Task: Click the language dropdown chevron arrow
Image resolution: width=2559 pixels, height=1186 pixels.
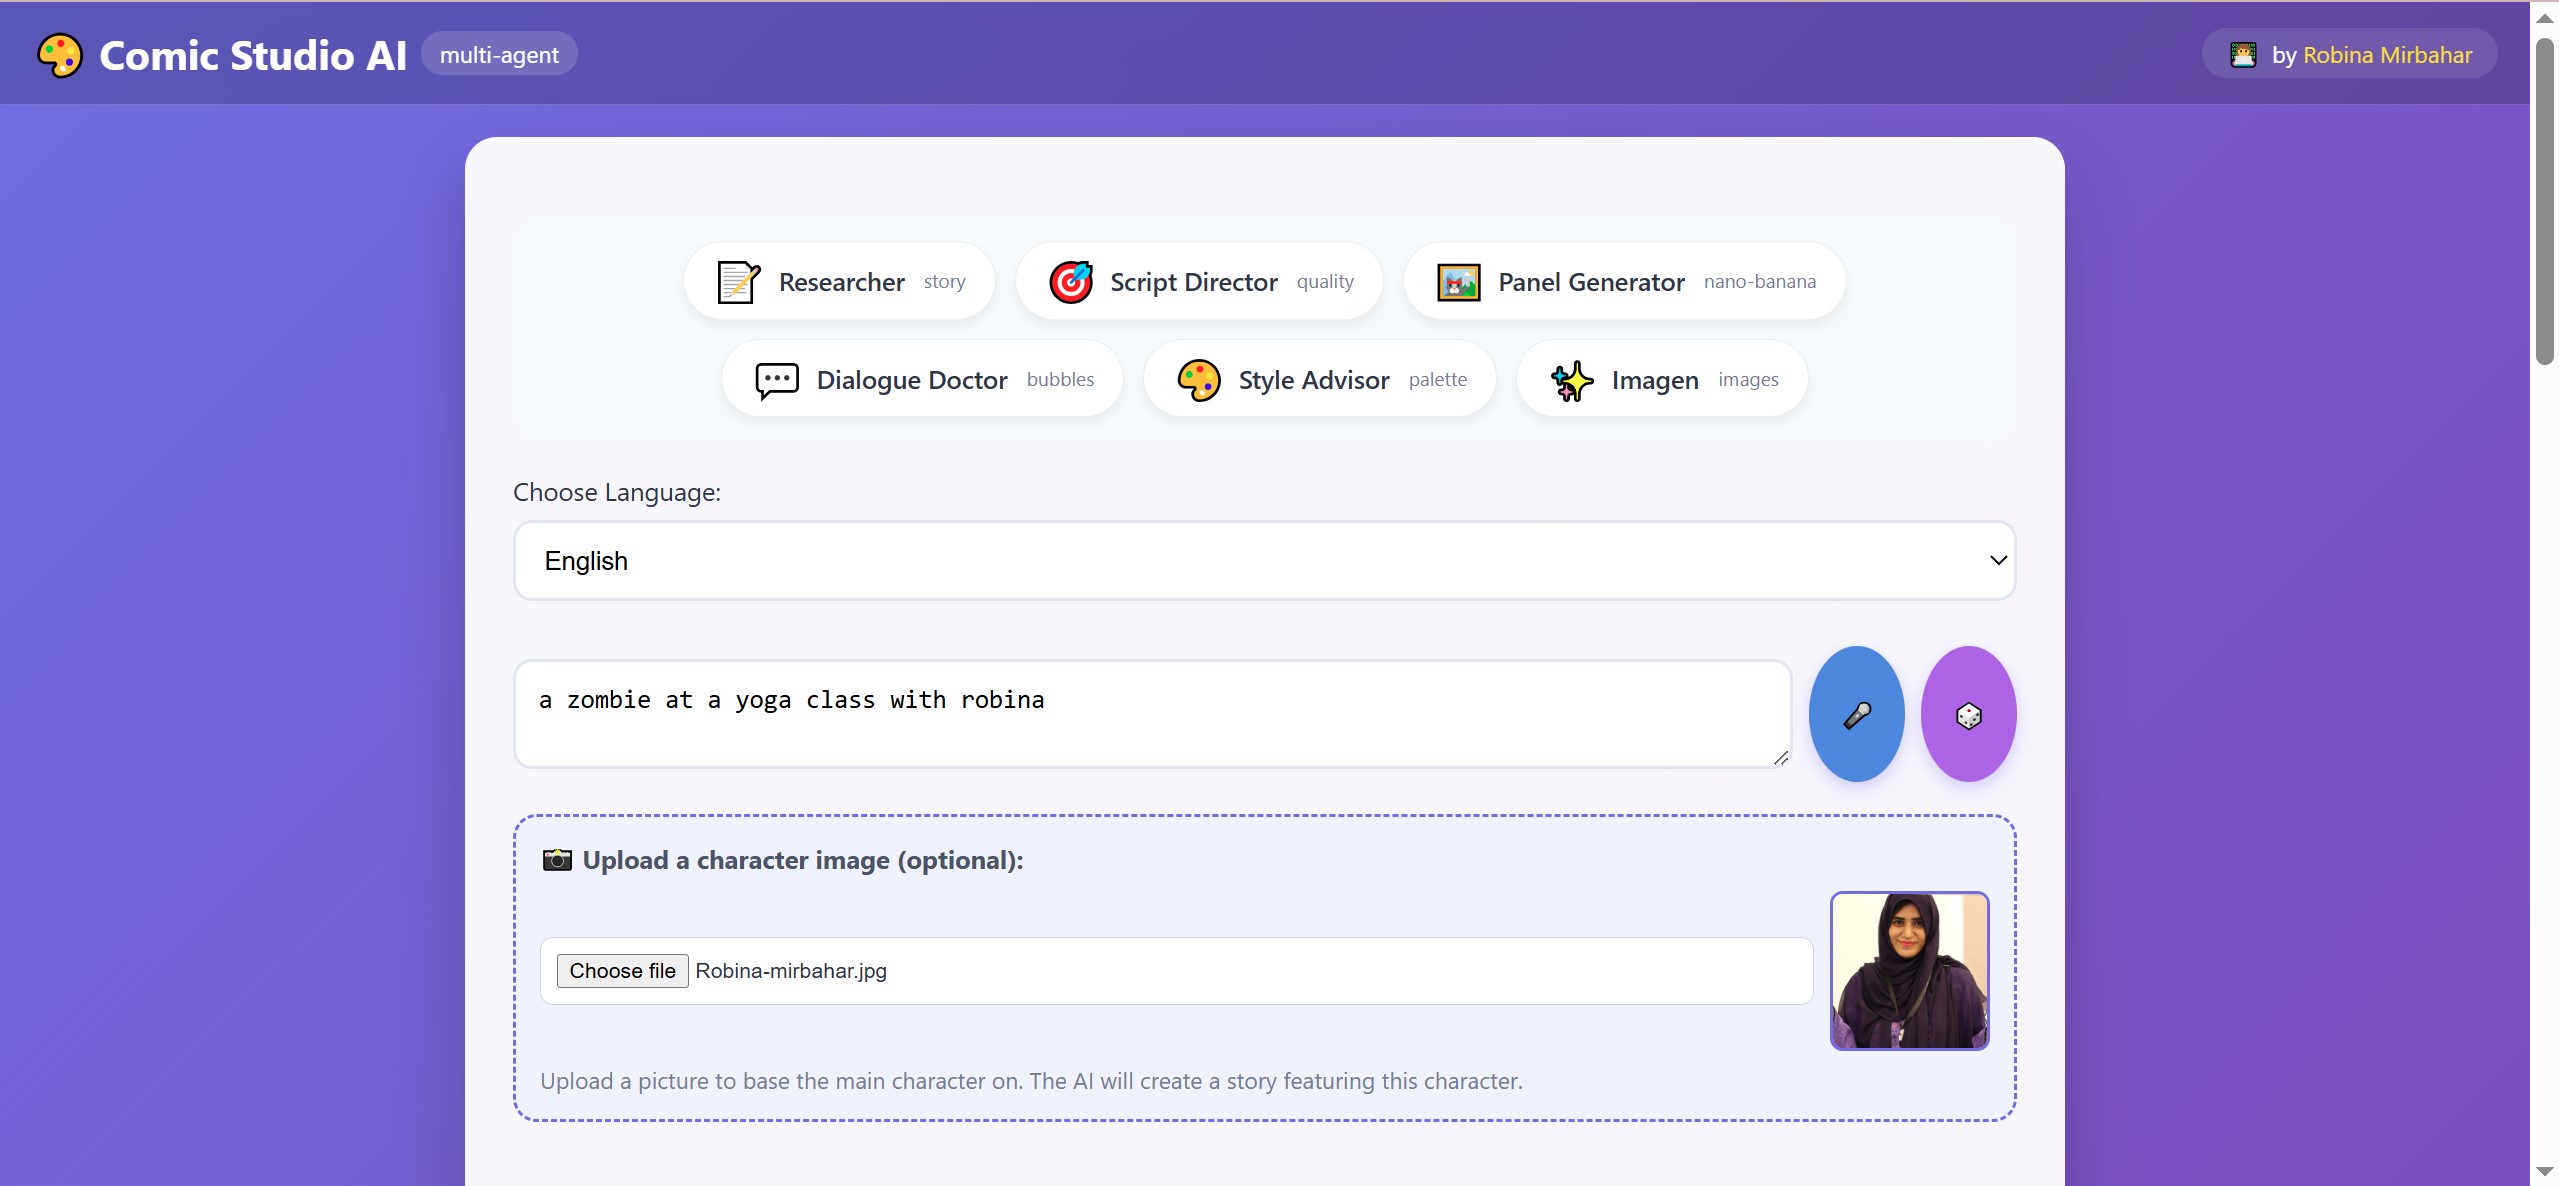Action: coord(1997,560)
